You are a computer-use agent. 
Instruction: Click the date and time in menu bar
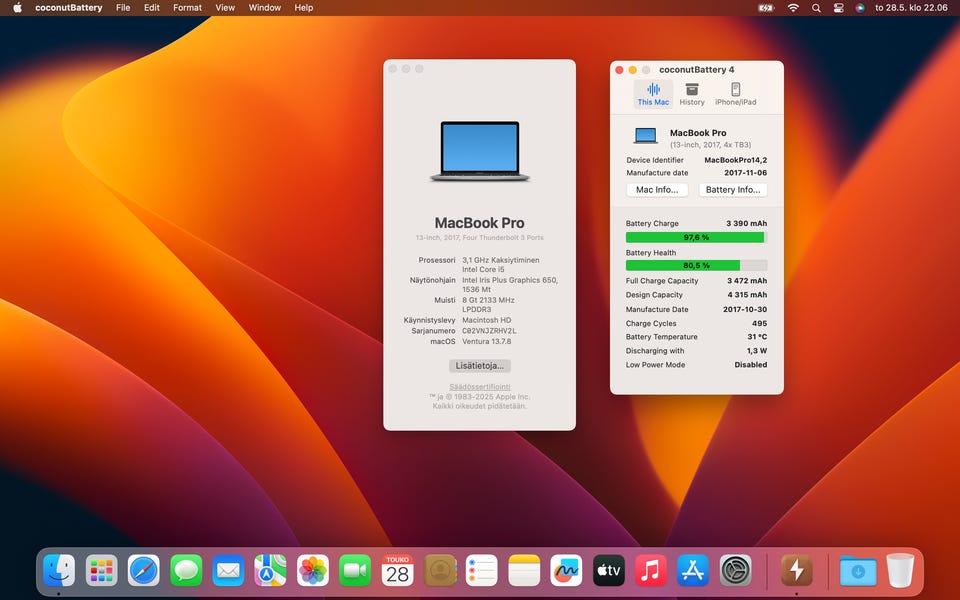911,8
